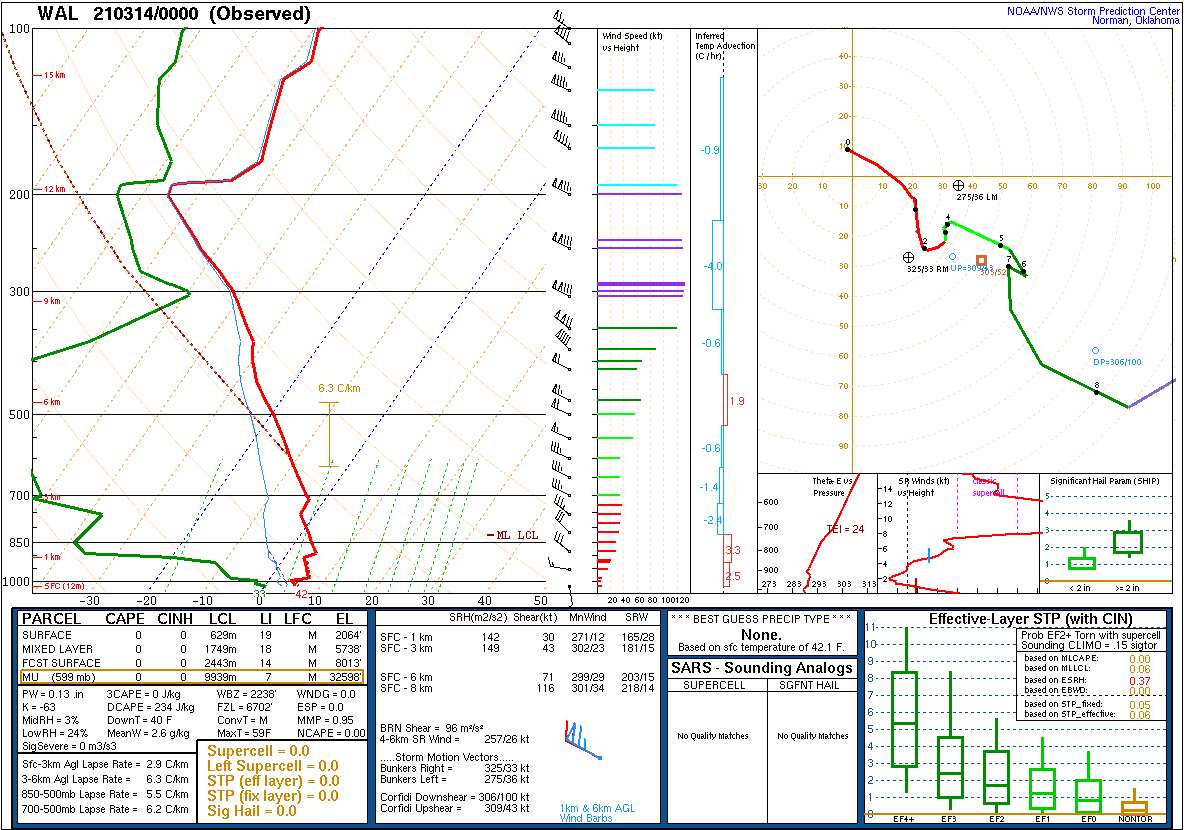The width and height of the screenshot is (1186, 830).
Task: Click the 1km & 6km wind barb graphic
Action: click(x=581, y=740)
